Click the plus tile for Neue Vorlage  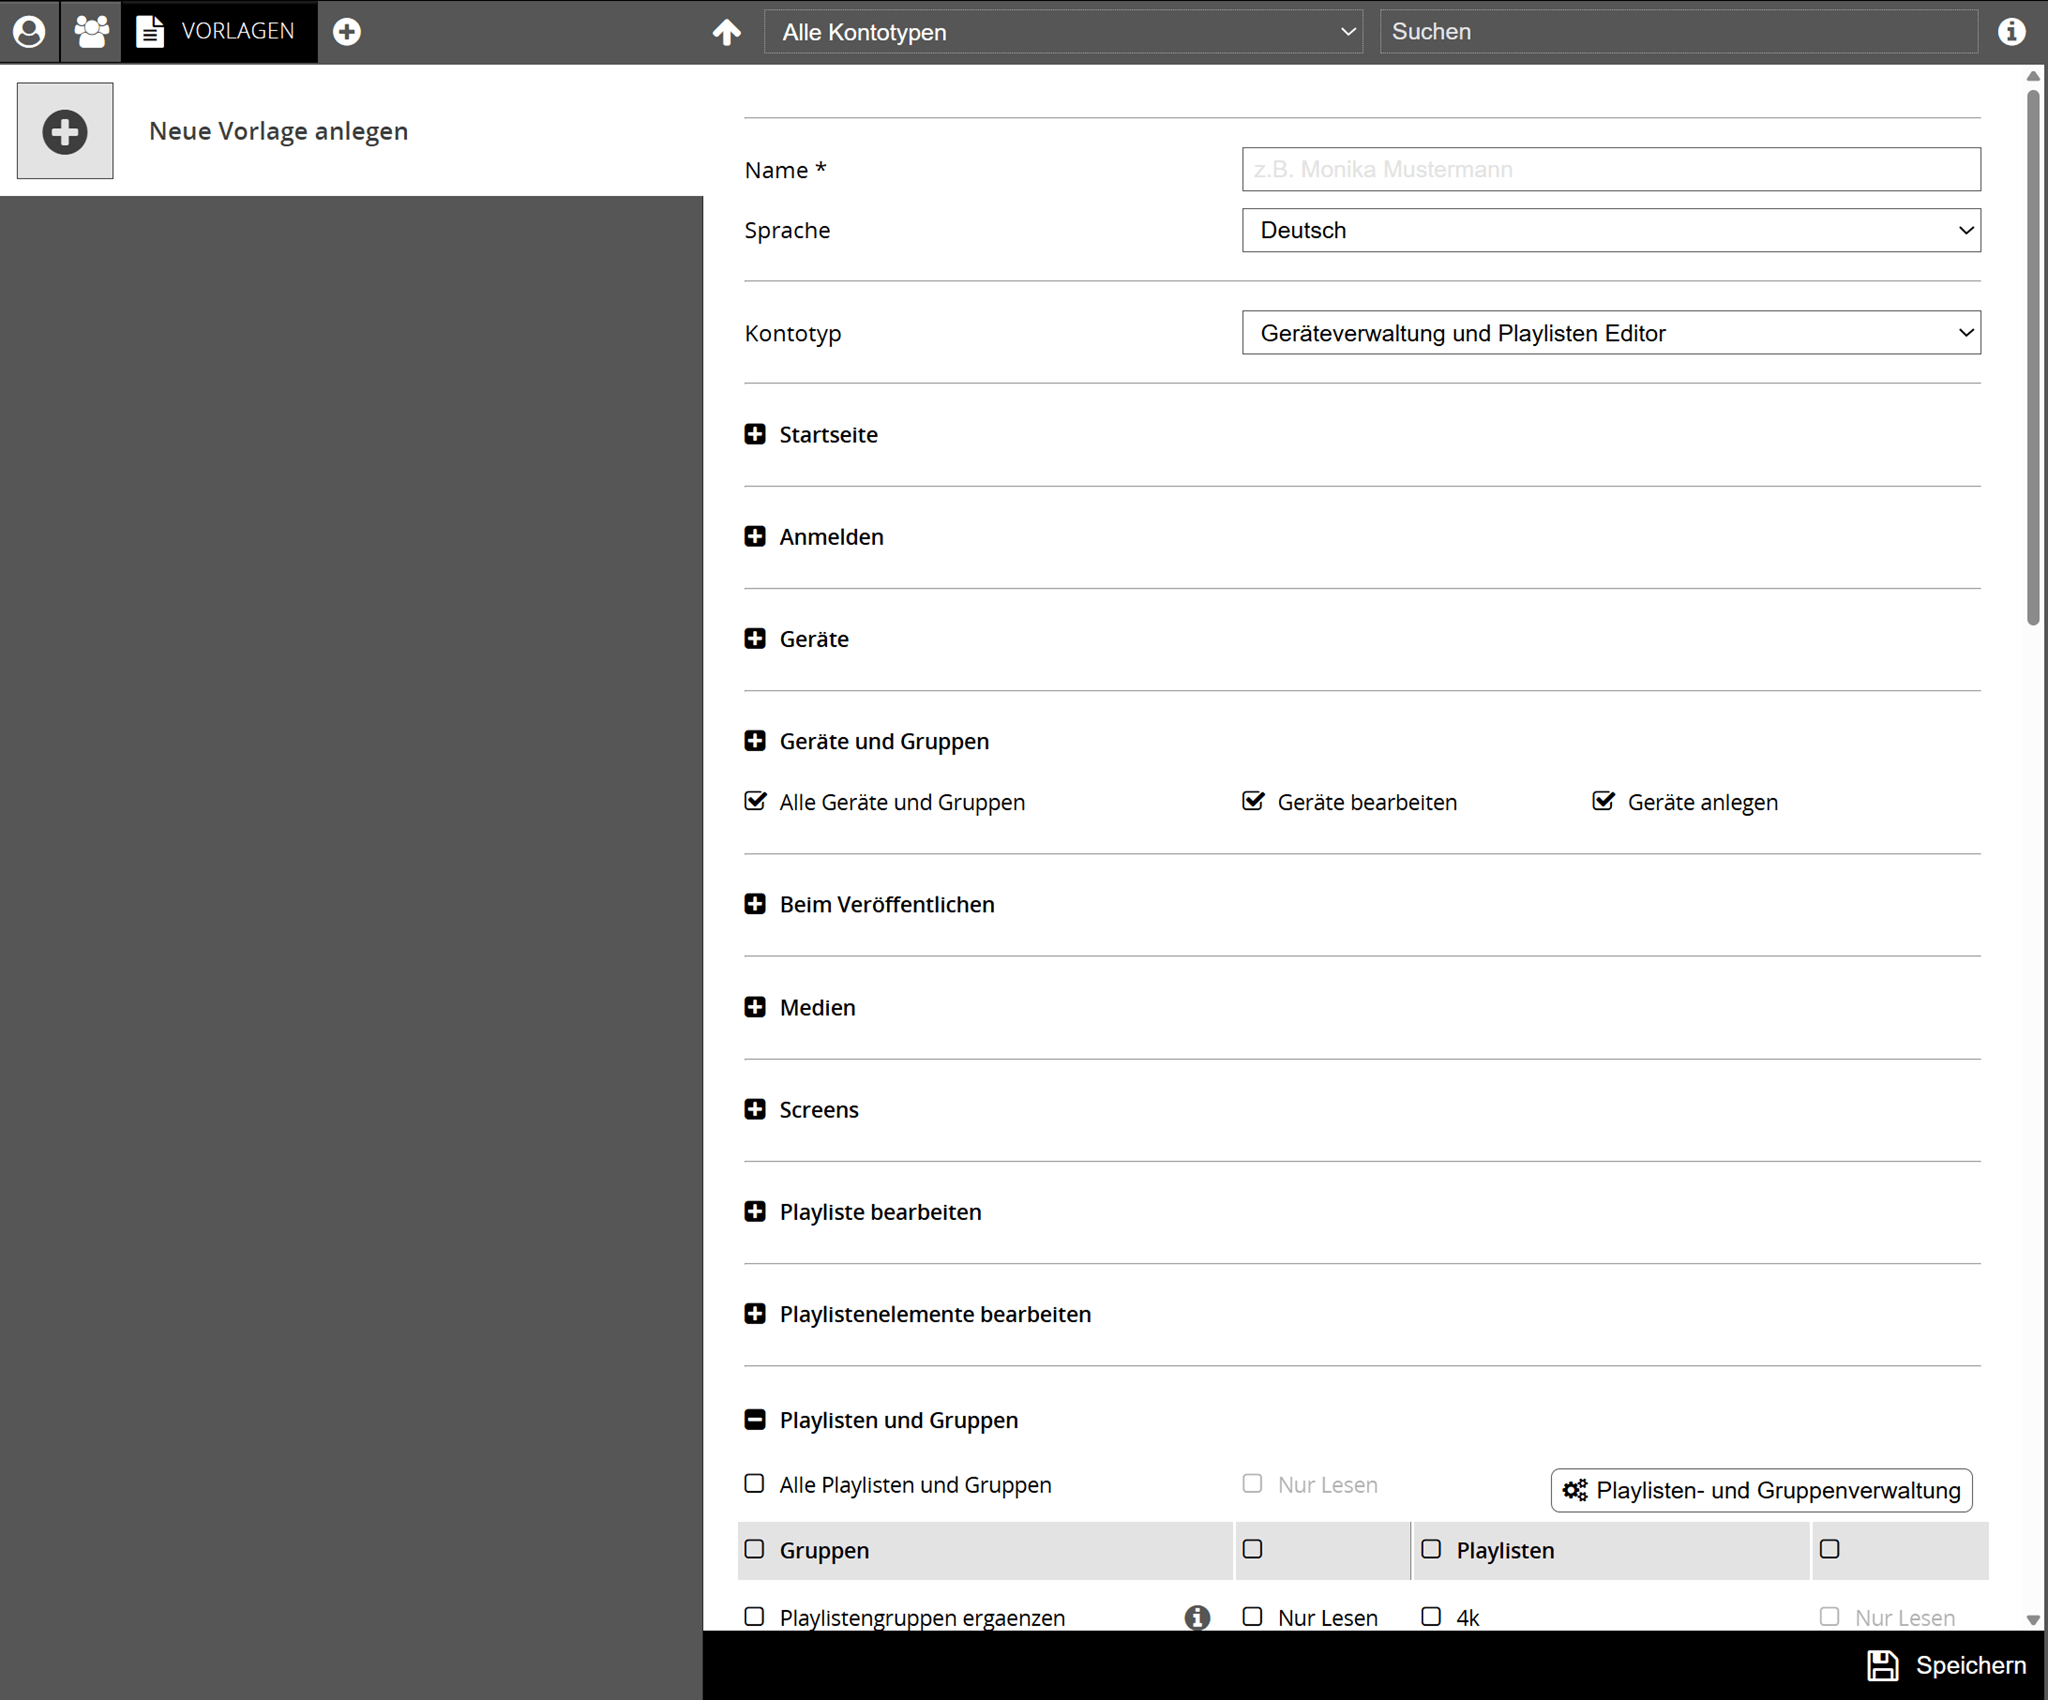point(65,131)
